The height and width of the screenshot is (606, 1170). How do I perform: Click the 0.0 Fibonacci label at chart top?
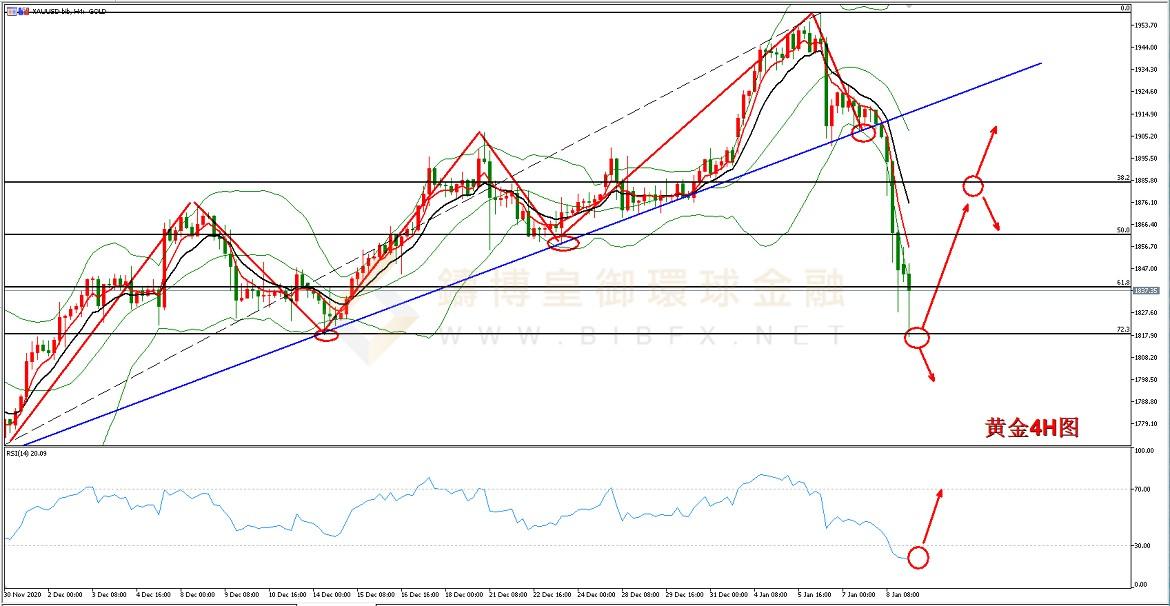[1124, 8]
